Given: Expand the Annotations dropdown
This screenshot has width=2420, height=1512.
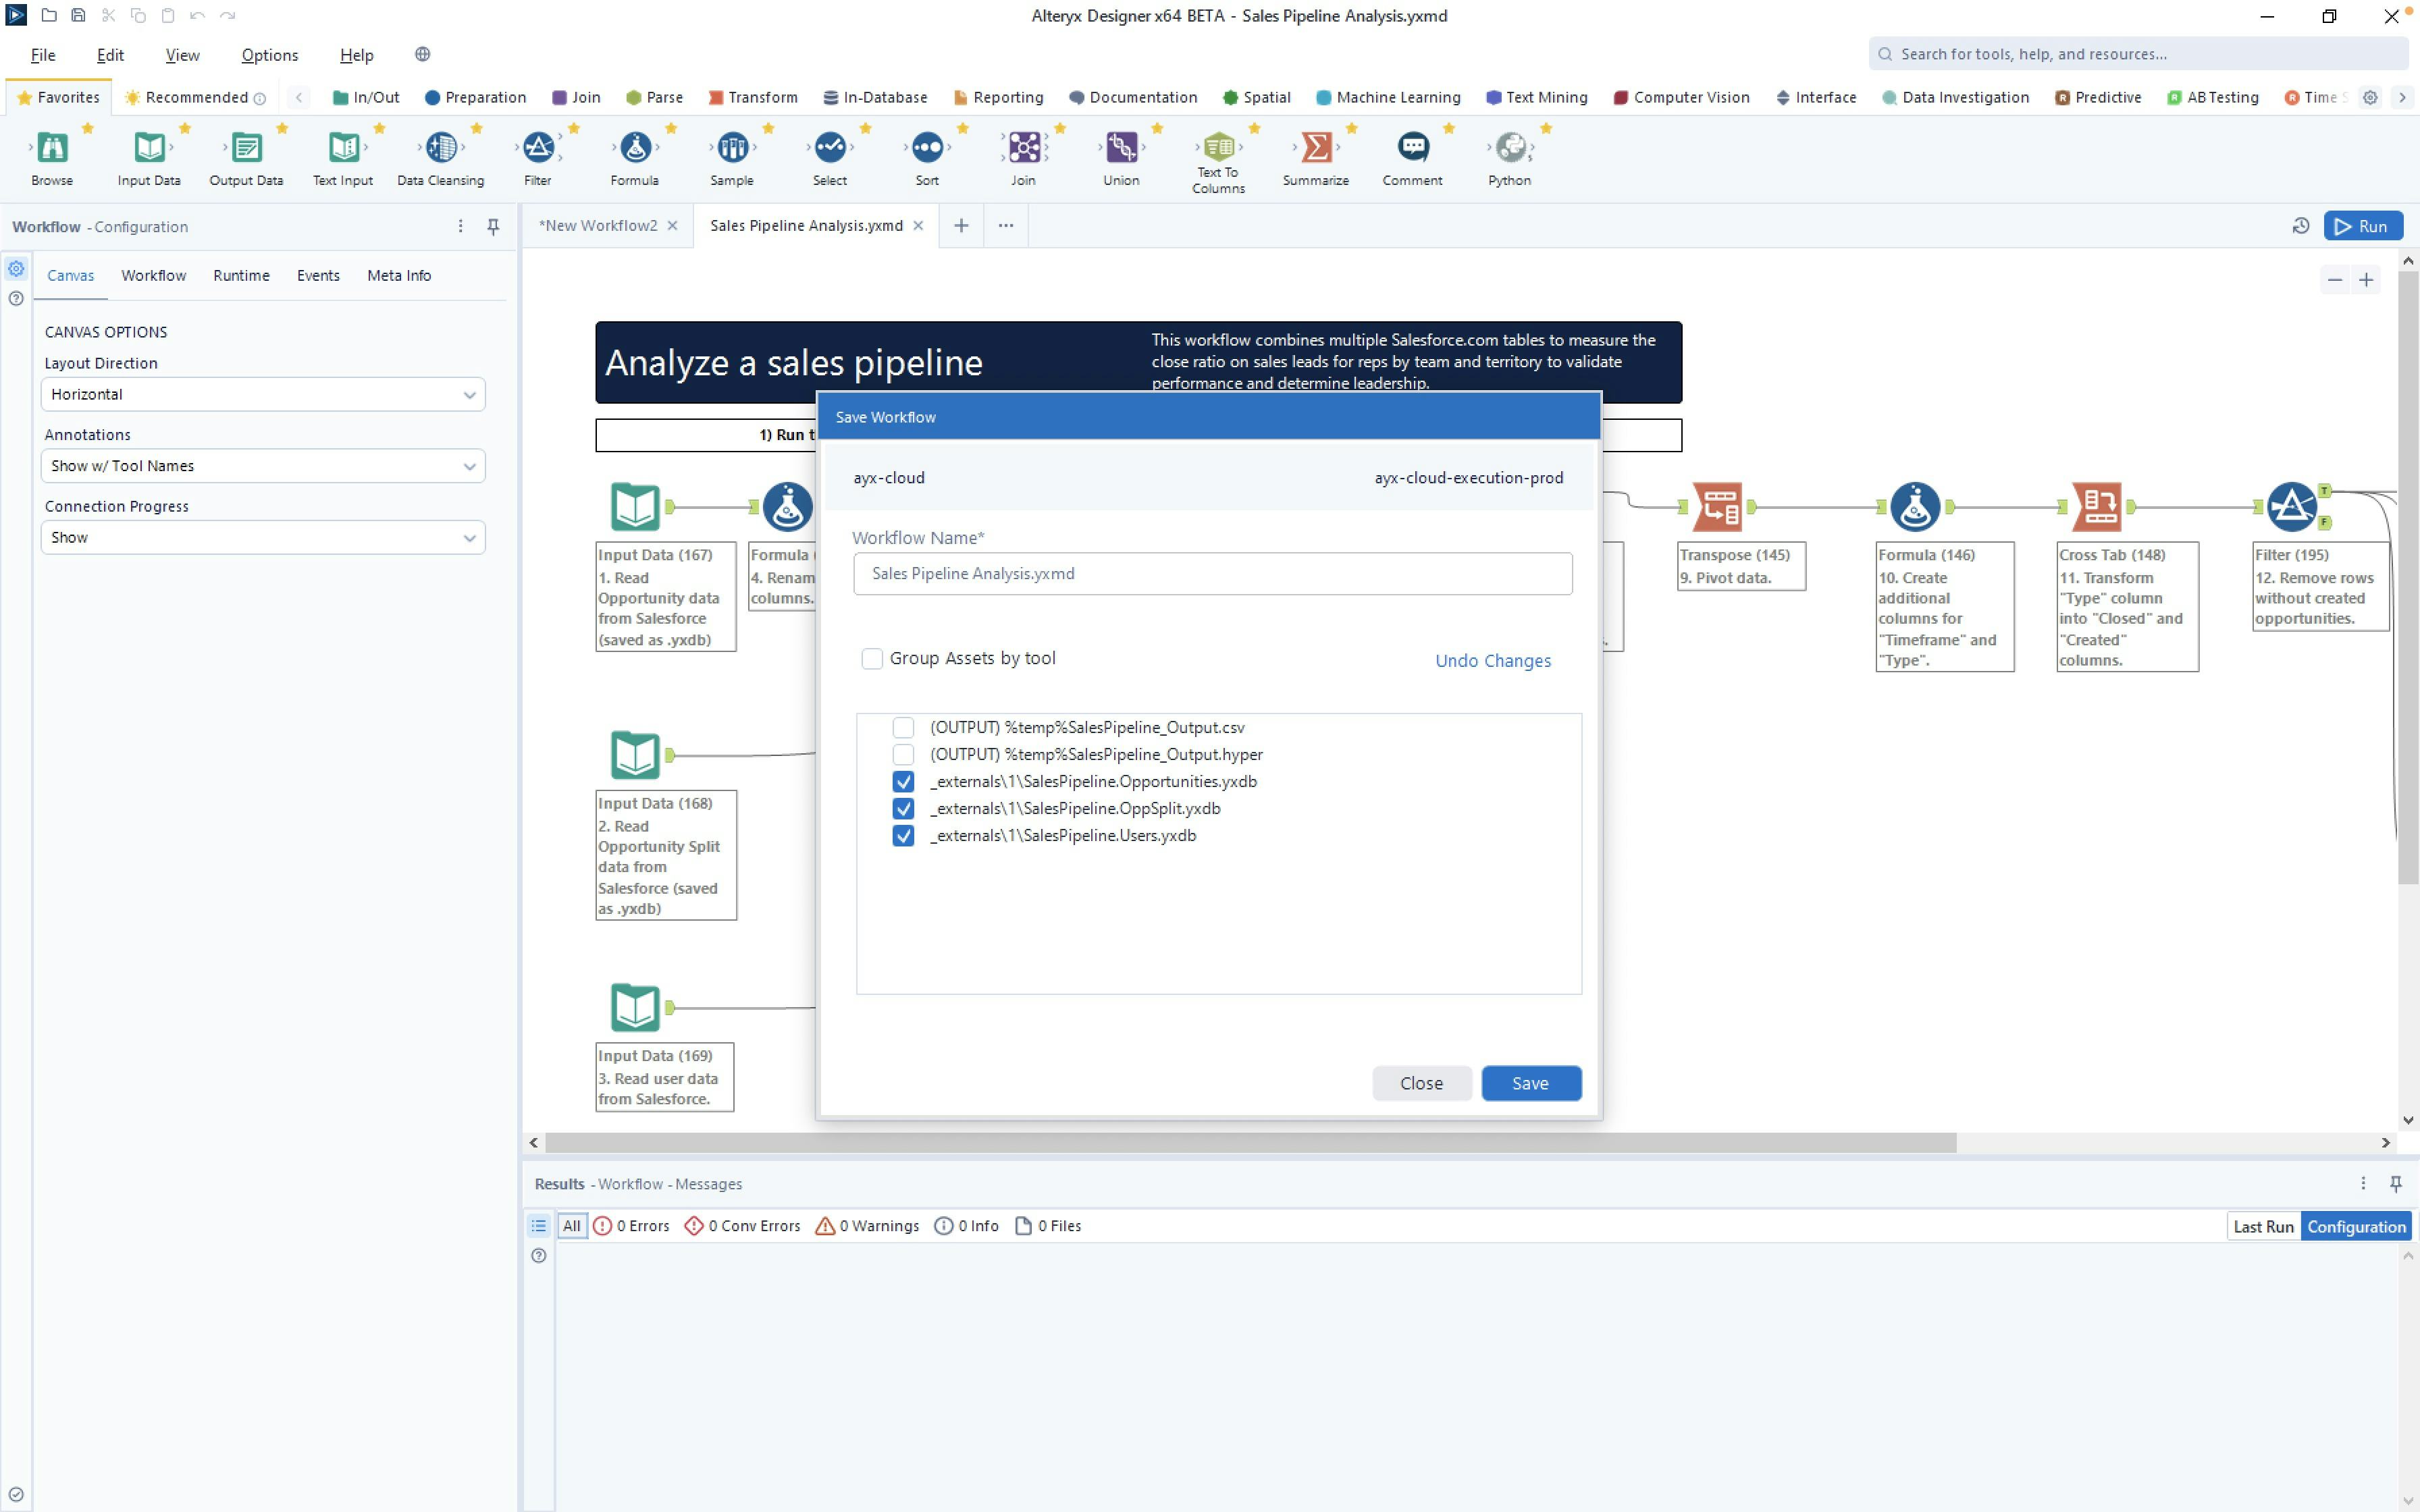Looking at the screenshot, I should coord(263,466).
